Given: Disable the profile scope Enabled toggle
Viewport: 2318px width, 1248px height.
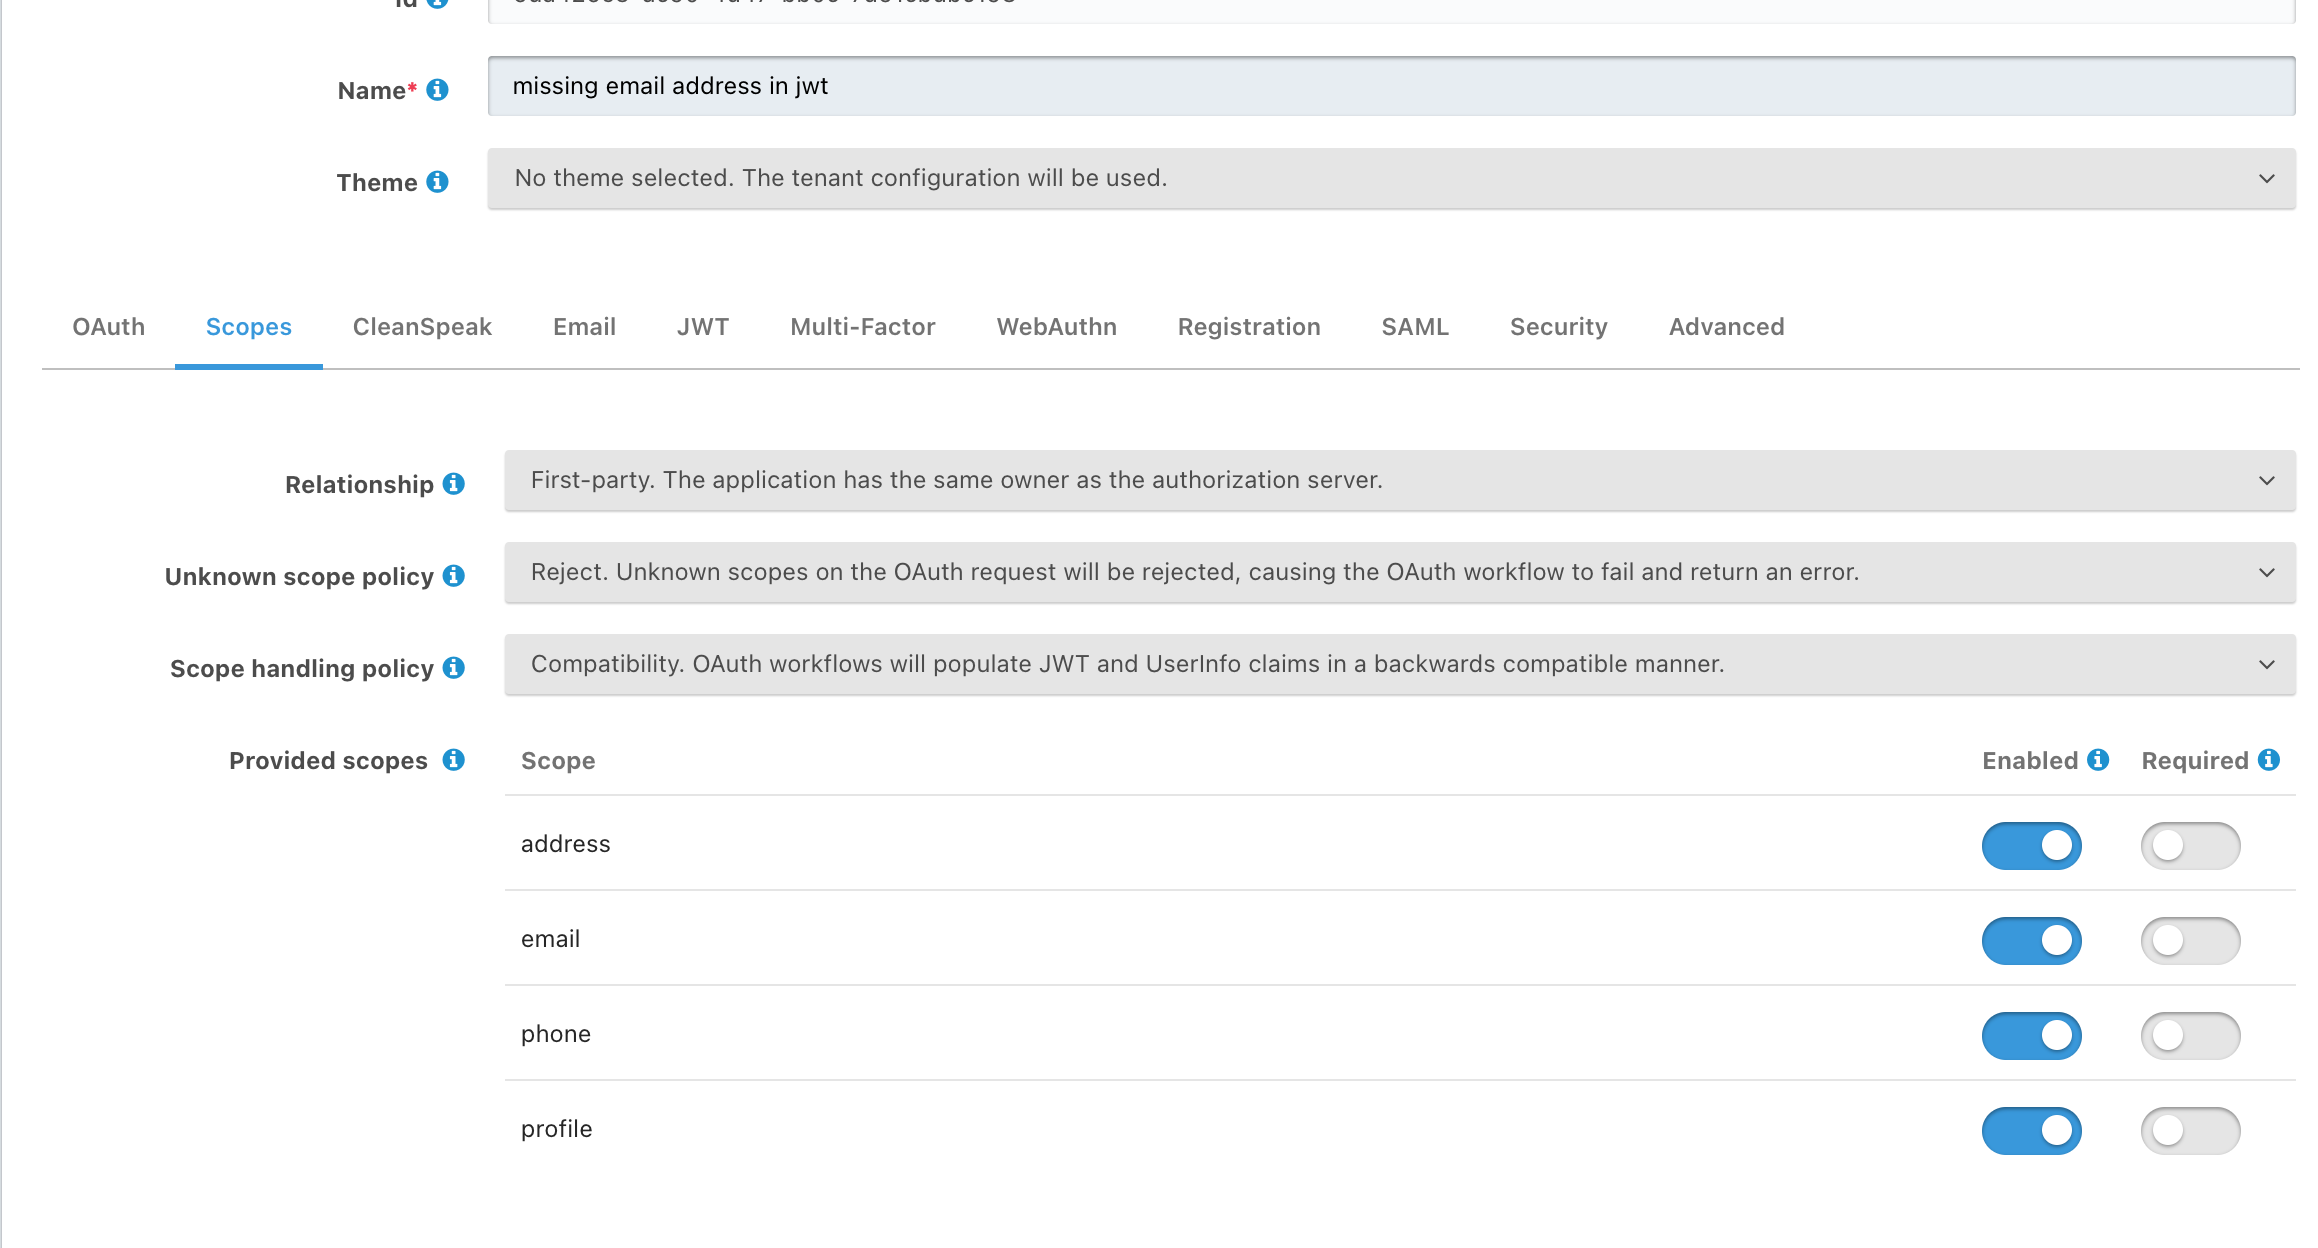Looking at the screenshot, I should click(x=2031, y=1131).
